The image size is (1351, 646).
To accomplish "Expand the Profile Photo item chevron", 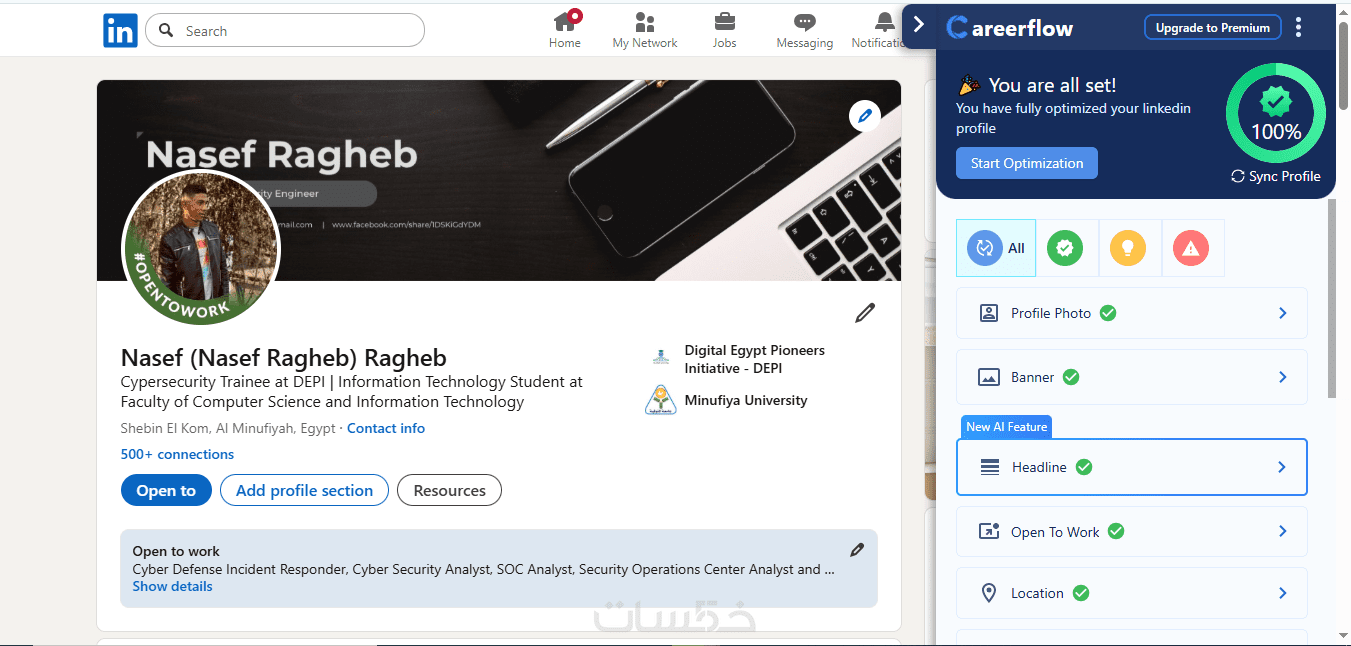I will (1282, 313).
